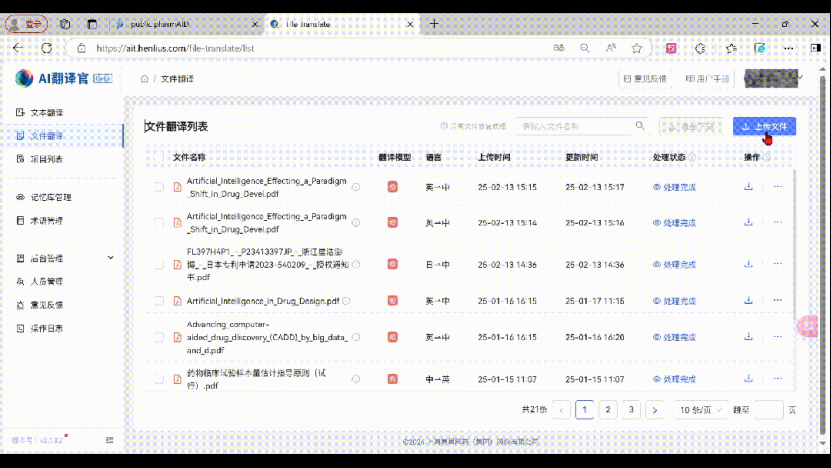The image size is (831, 468).
Task: Check the Artificial_Intelligence_in_Drug_Design.pdf checkbox
Action: coord(159,301)
